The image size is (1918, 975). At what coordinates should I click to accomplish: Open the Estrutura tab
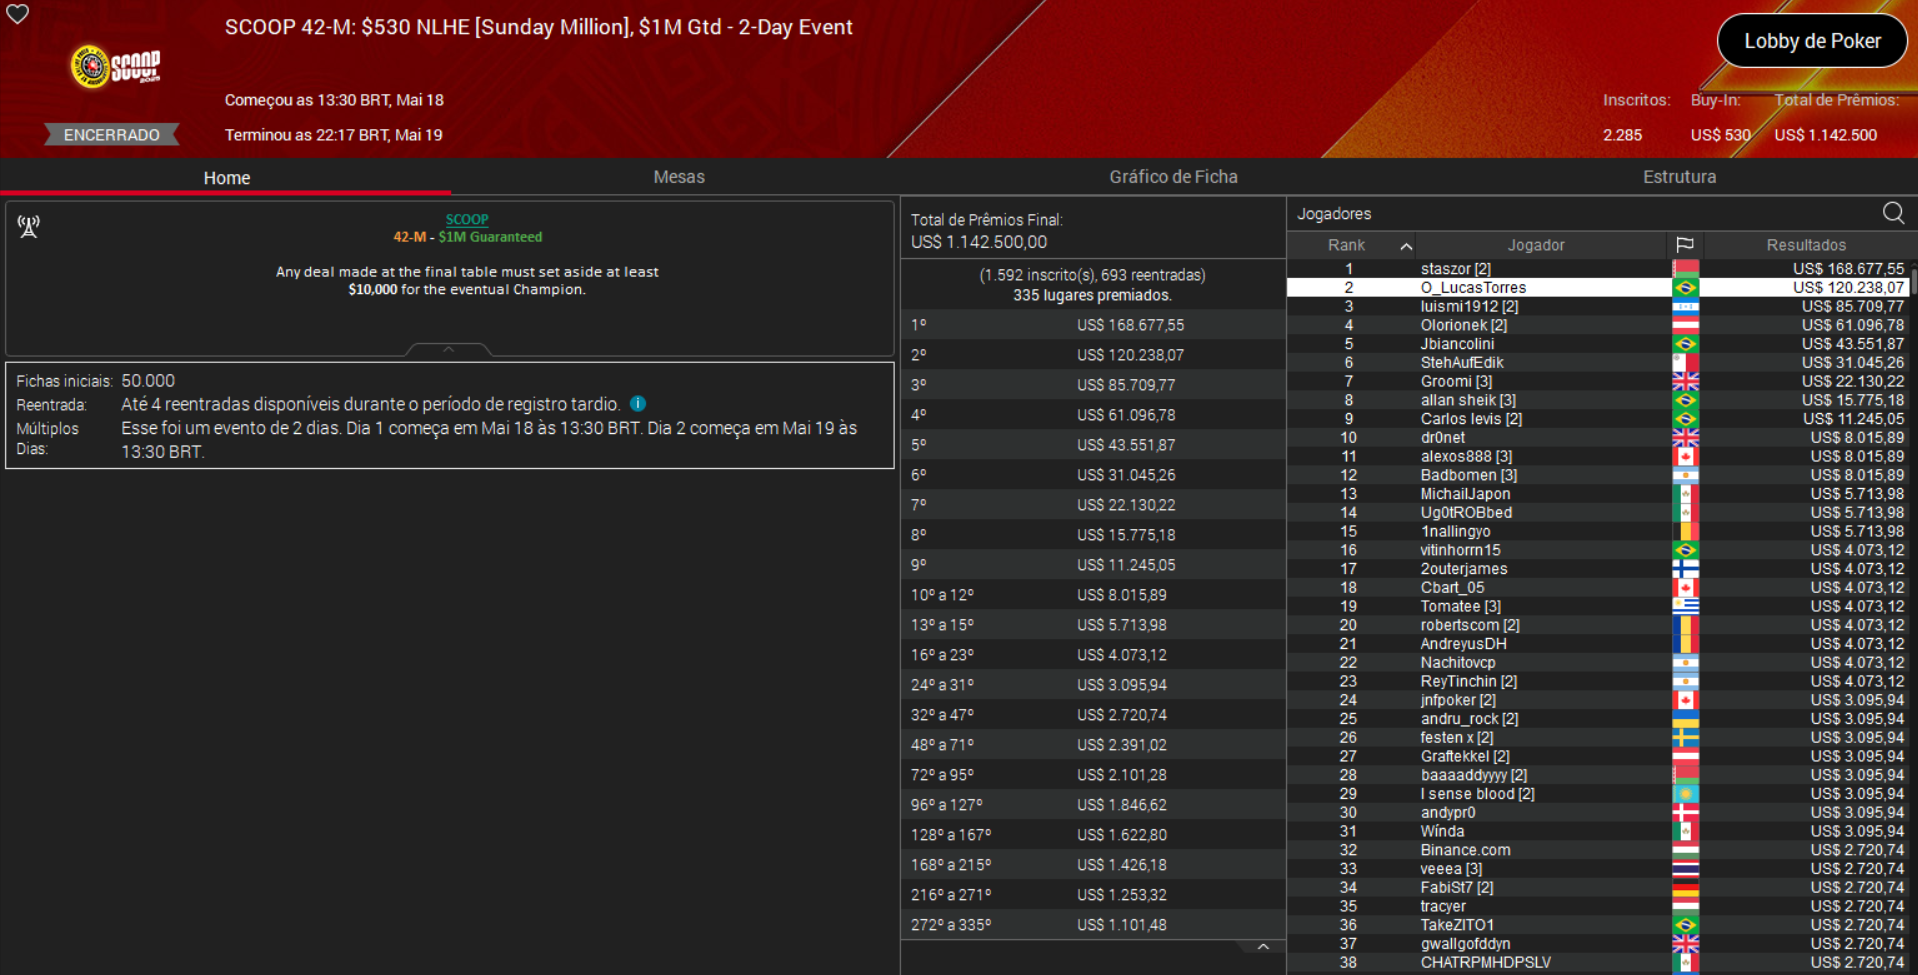coord(1679,177)
